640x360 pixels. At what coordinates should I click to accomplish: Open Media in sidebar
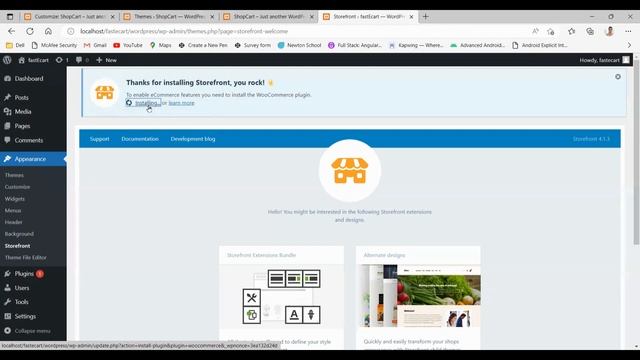tap(33, 111)
